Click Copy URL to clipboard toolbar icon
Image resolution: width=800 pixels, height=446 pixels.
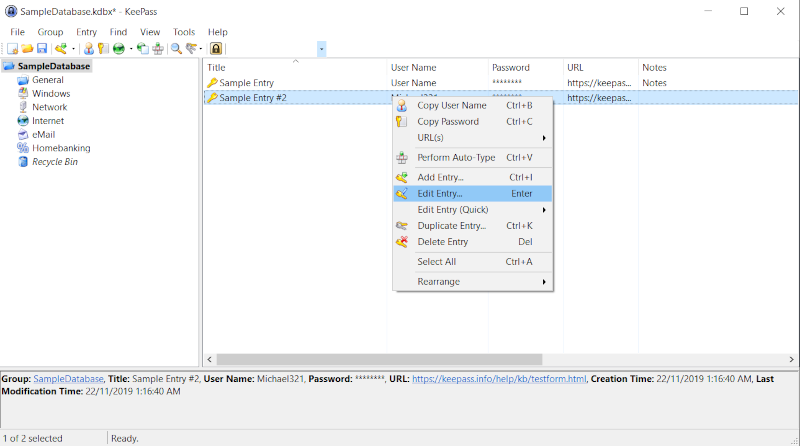coord(143,49)
